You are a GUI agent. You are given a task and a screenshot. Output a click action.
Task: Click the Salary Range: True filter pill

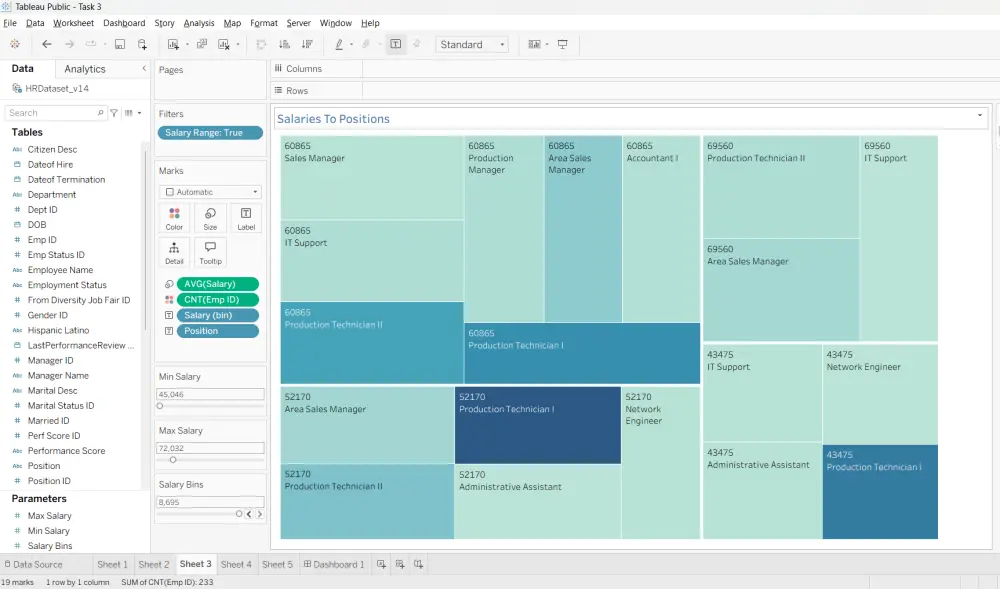(x=210, y=133)
